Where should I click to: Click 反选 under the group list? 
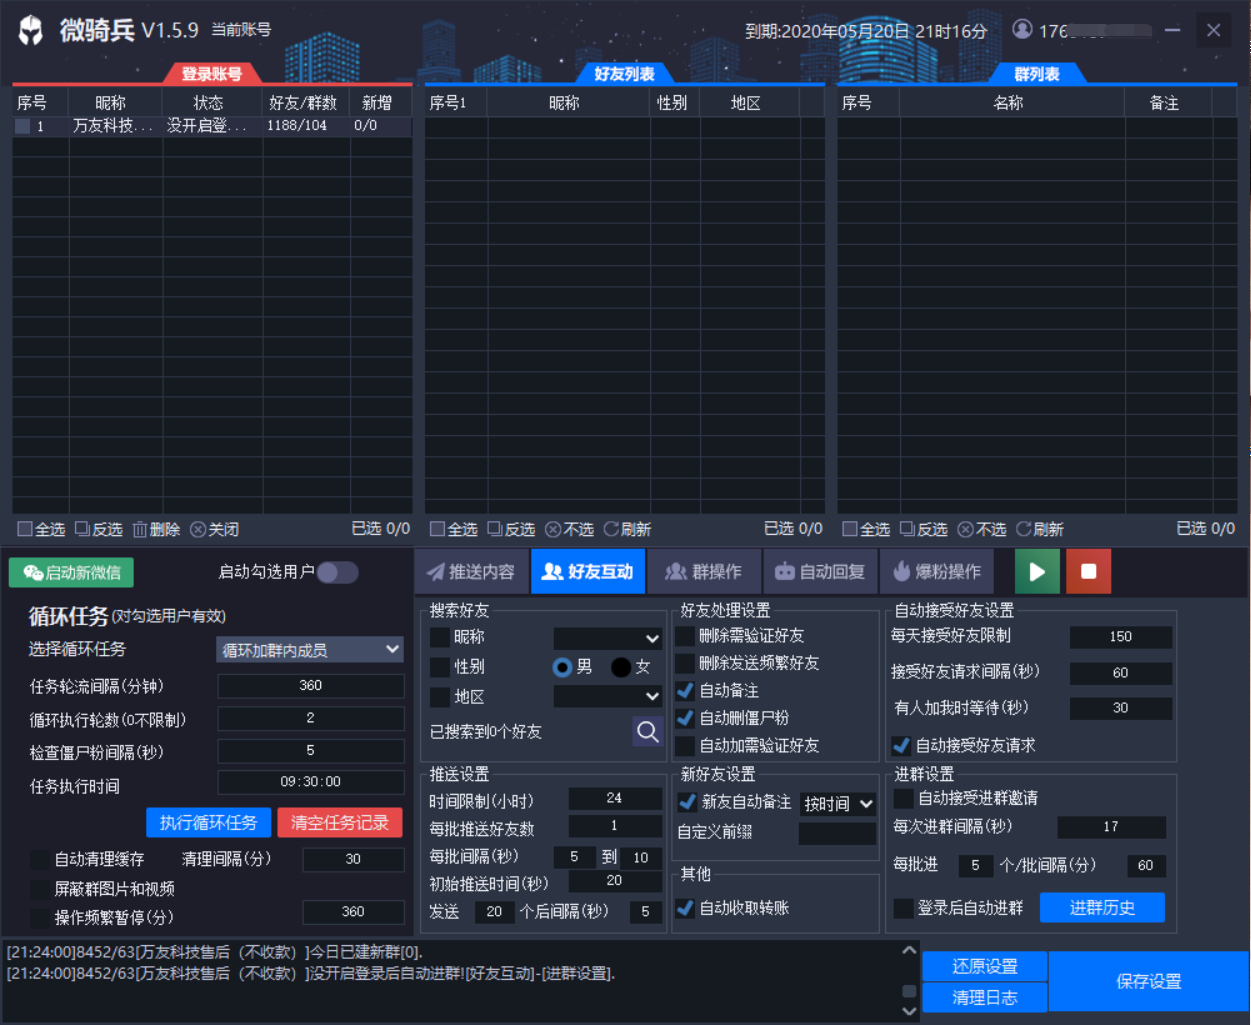(924, 529)
